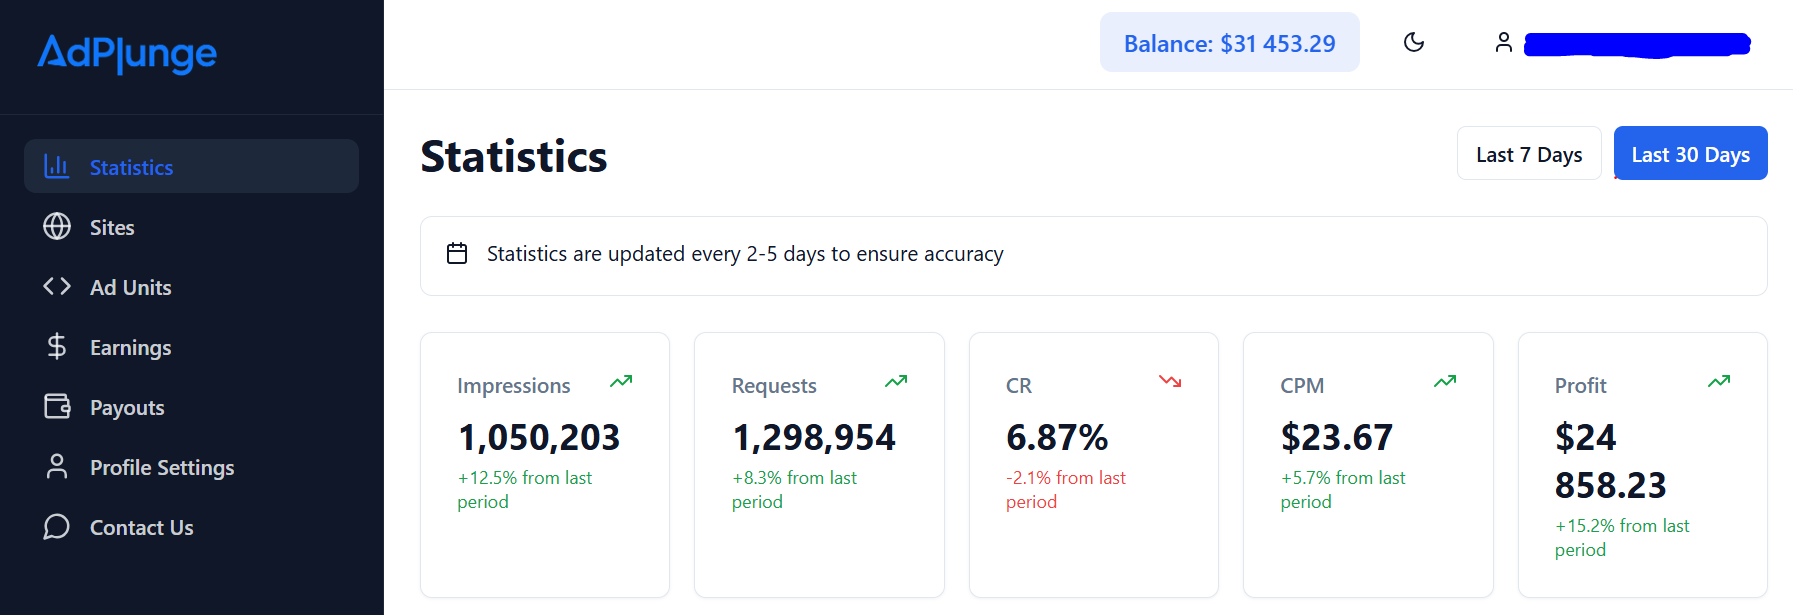This screenshot has height=615, width=1793.
Task: Click the CPM upward trend icon
Action: coord(1445,381)
